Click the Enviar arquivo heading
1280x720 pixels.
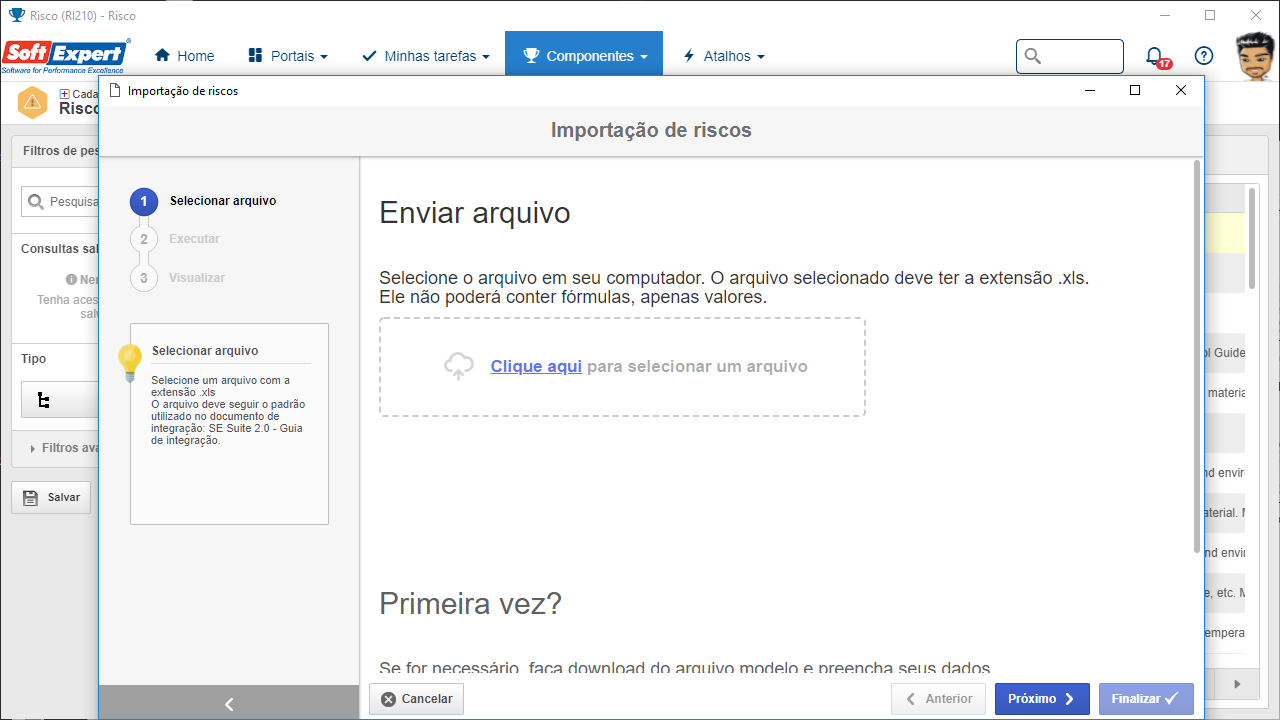pos(475,213)
